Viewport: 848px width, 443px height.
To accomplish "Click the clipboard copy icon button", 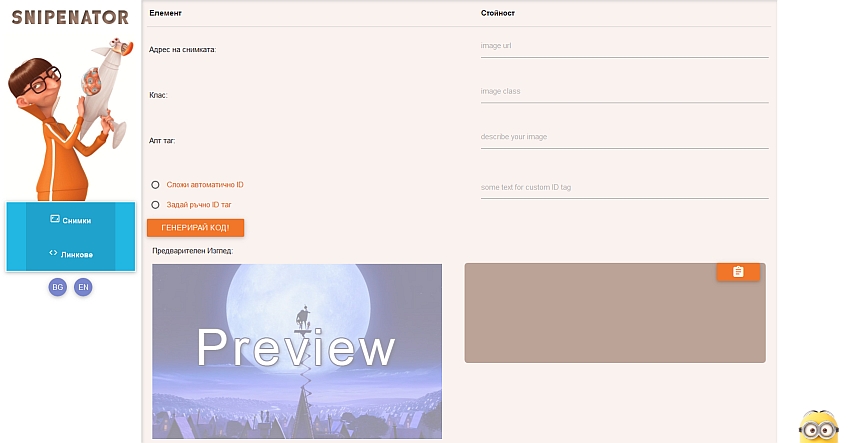I will 738,272.
